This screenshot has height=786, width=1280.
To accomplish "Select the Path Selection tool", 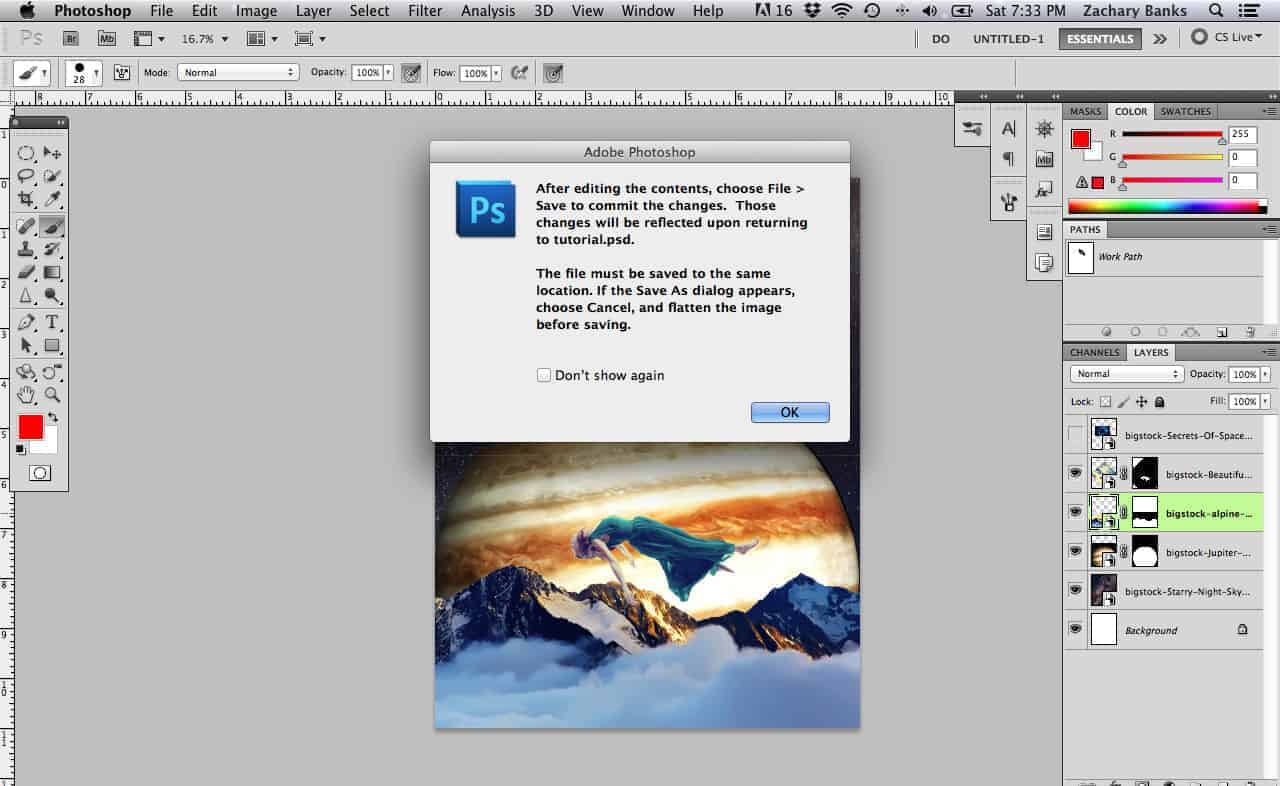I will click(26, 345).
